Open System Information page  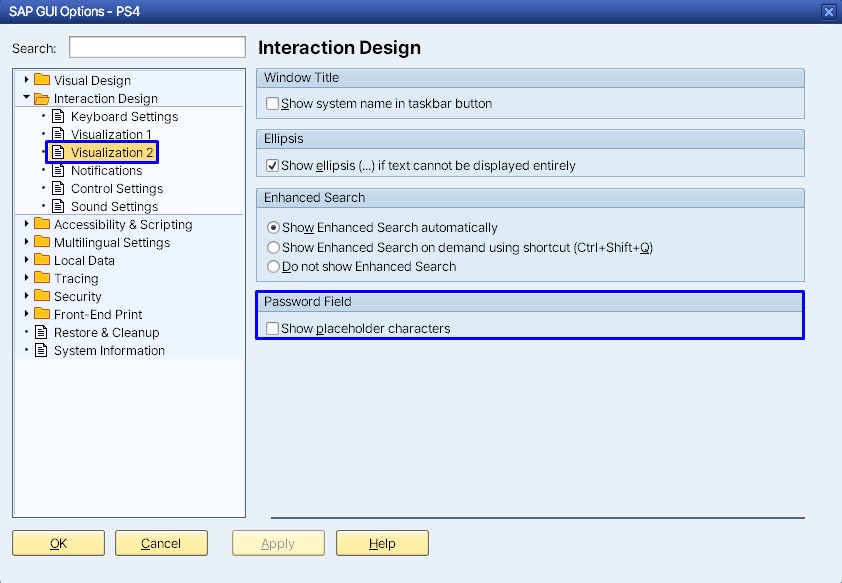109,350
